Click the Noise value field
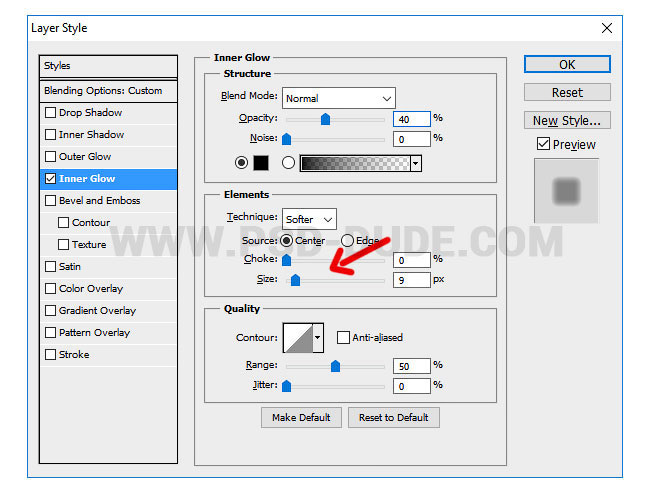Image resolution: width=650 pixels, height=495 pixels. [412, 139]
